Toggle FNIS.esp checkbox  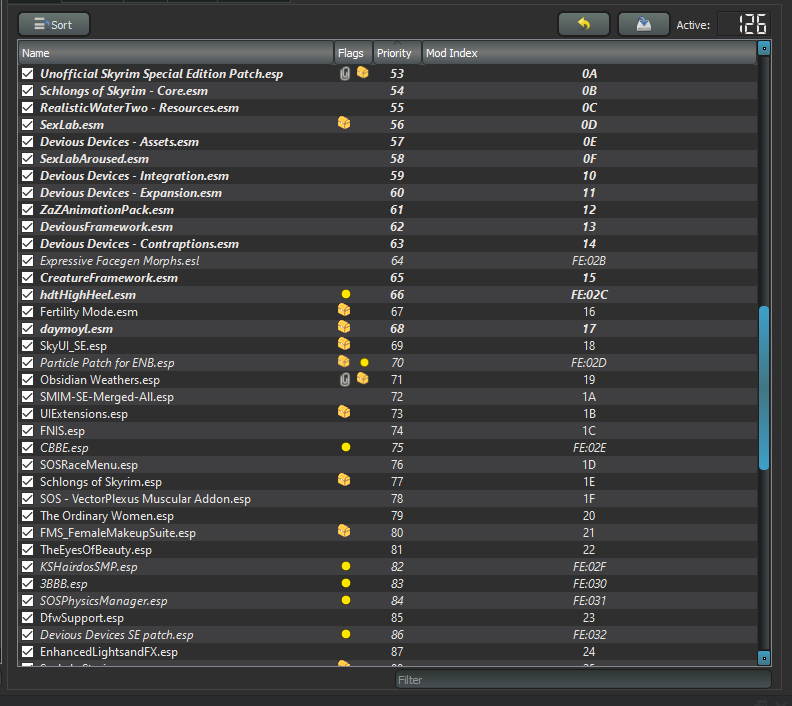point(27,431)
